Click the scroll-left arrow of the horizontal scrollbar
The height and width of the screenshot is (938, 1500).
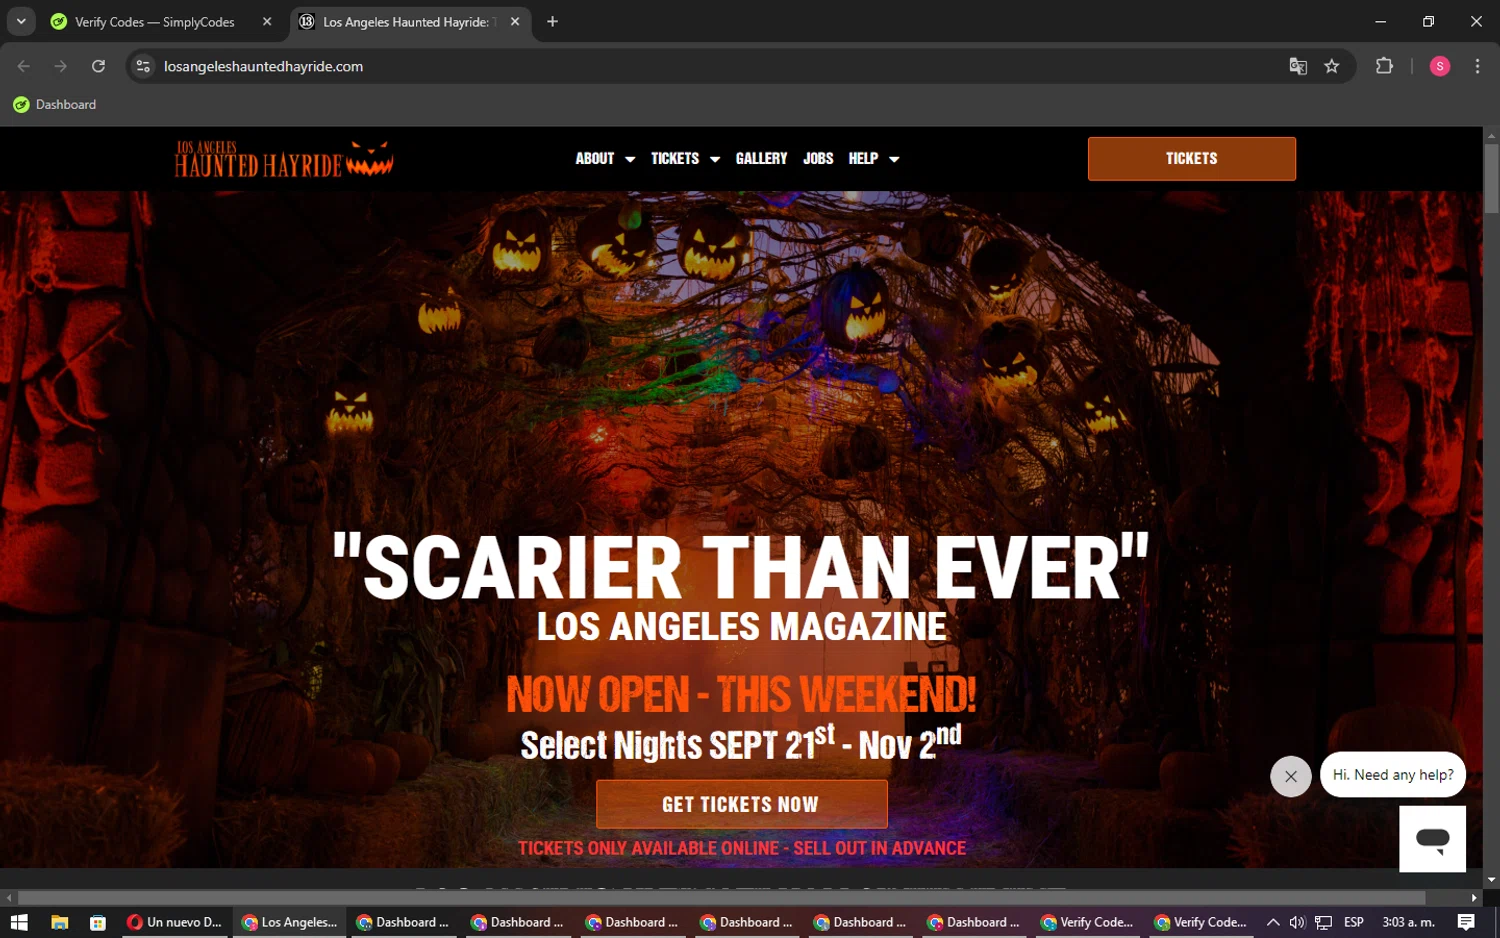(x=8, y=898)
